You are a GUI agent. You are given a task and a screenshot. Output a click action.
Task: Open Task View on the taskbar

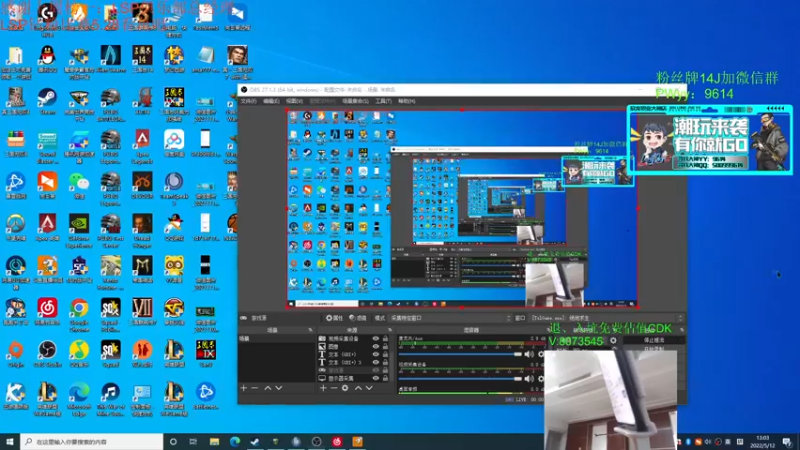(193, 441)
